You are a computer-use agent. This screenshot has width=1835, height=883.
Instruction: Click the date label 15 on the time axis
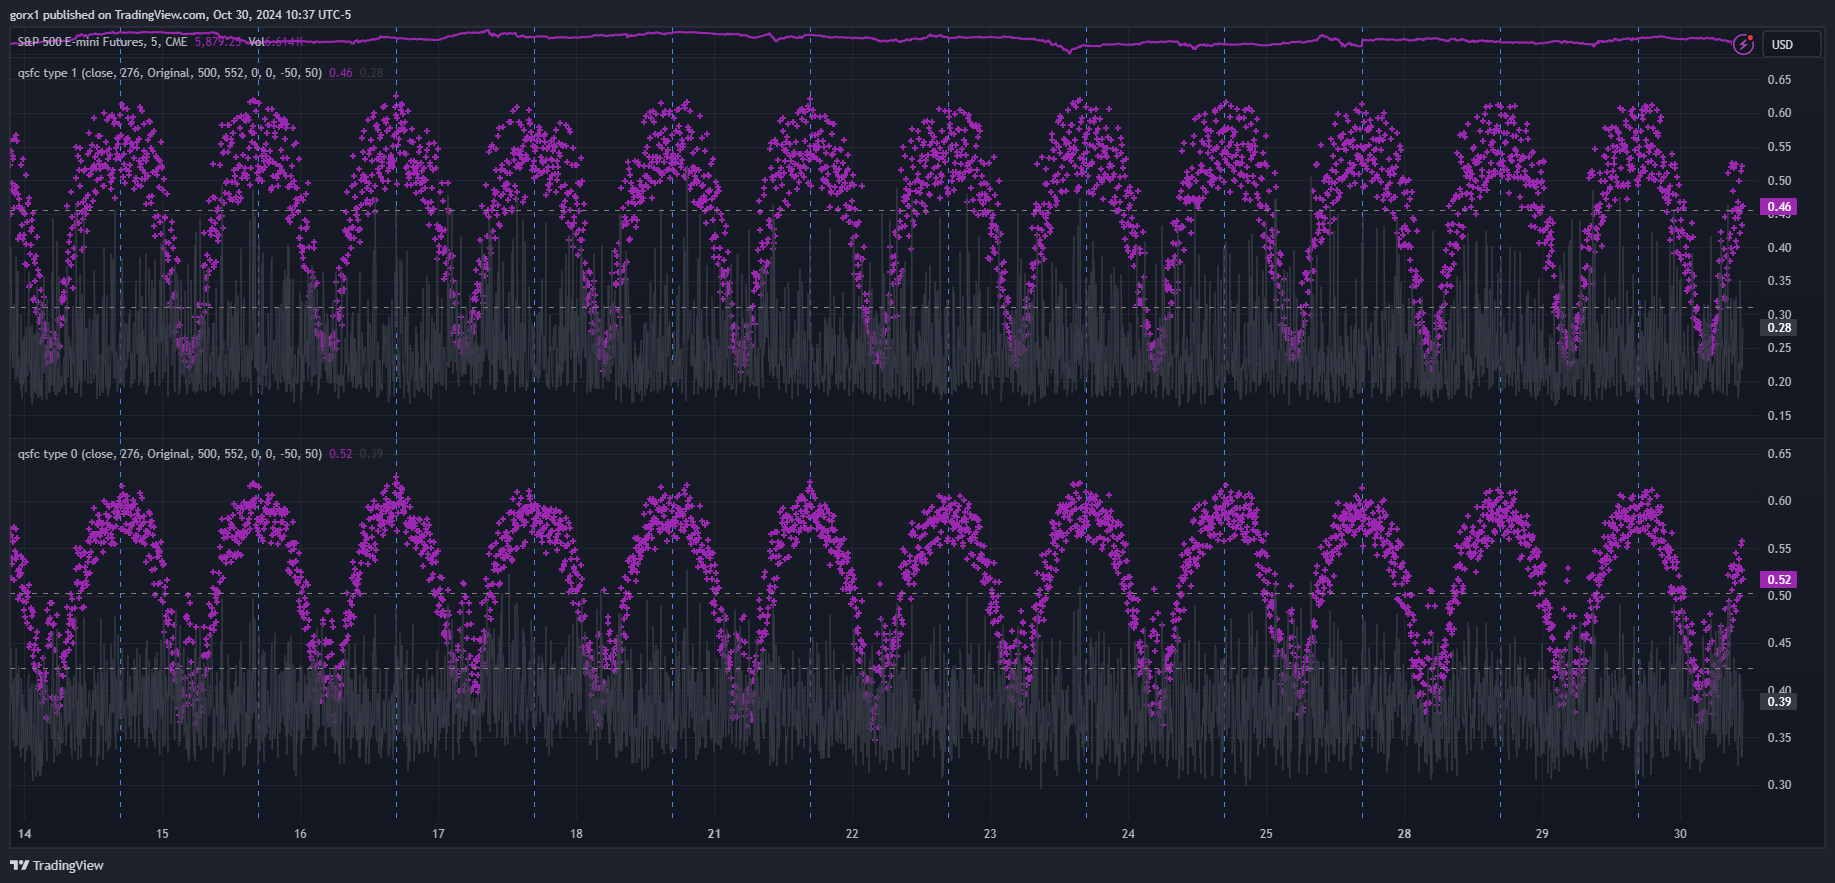(162, 834)
